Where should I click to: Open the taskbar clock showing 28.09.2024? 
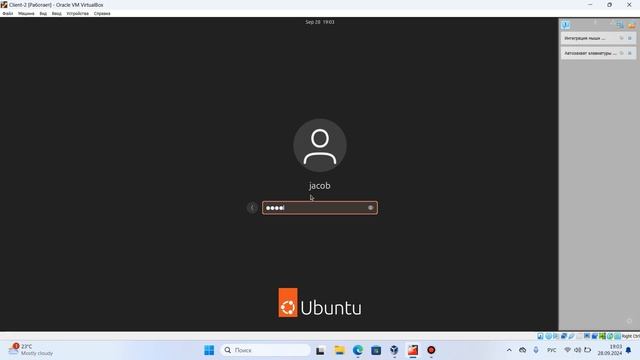click(610, 350)
